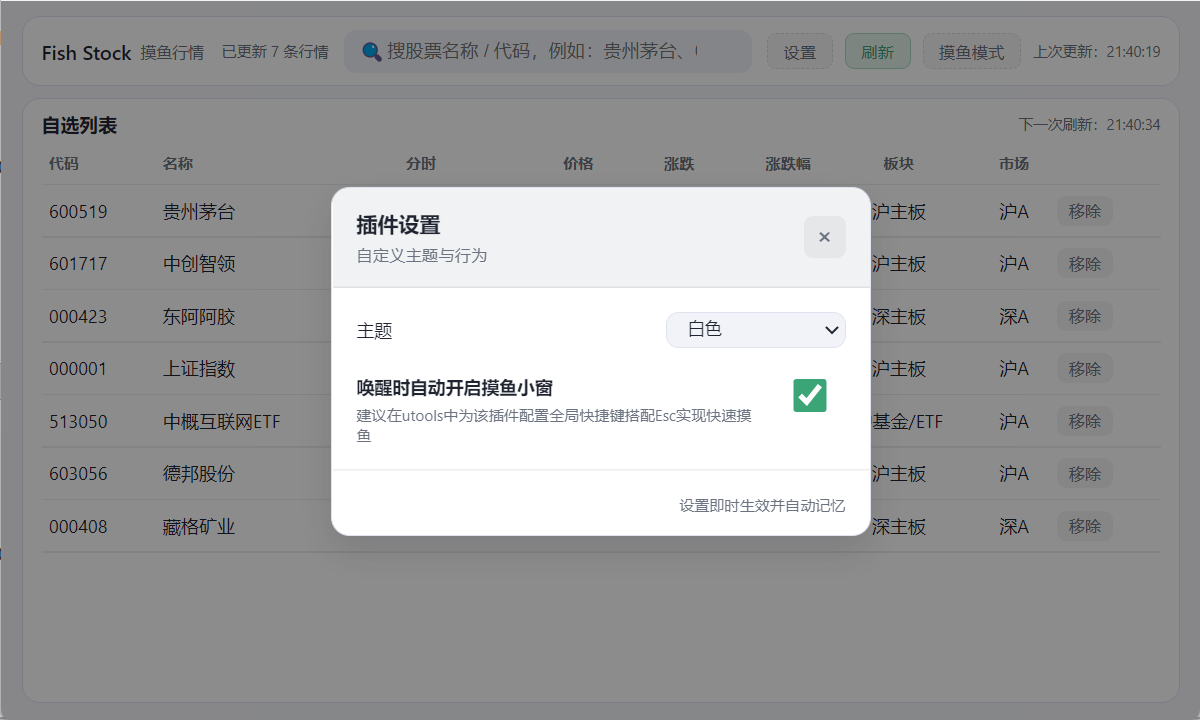Remove 中创智领 from the list

(x=1084, y=264)
